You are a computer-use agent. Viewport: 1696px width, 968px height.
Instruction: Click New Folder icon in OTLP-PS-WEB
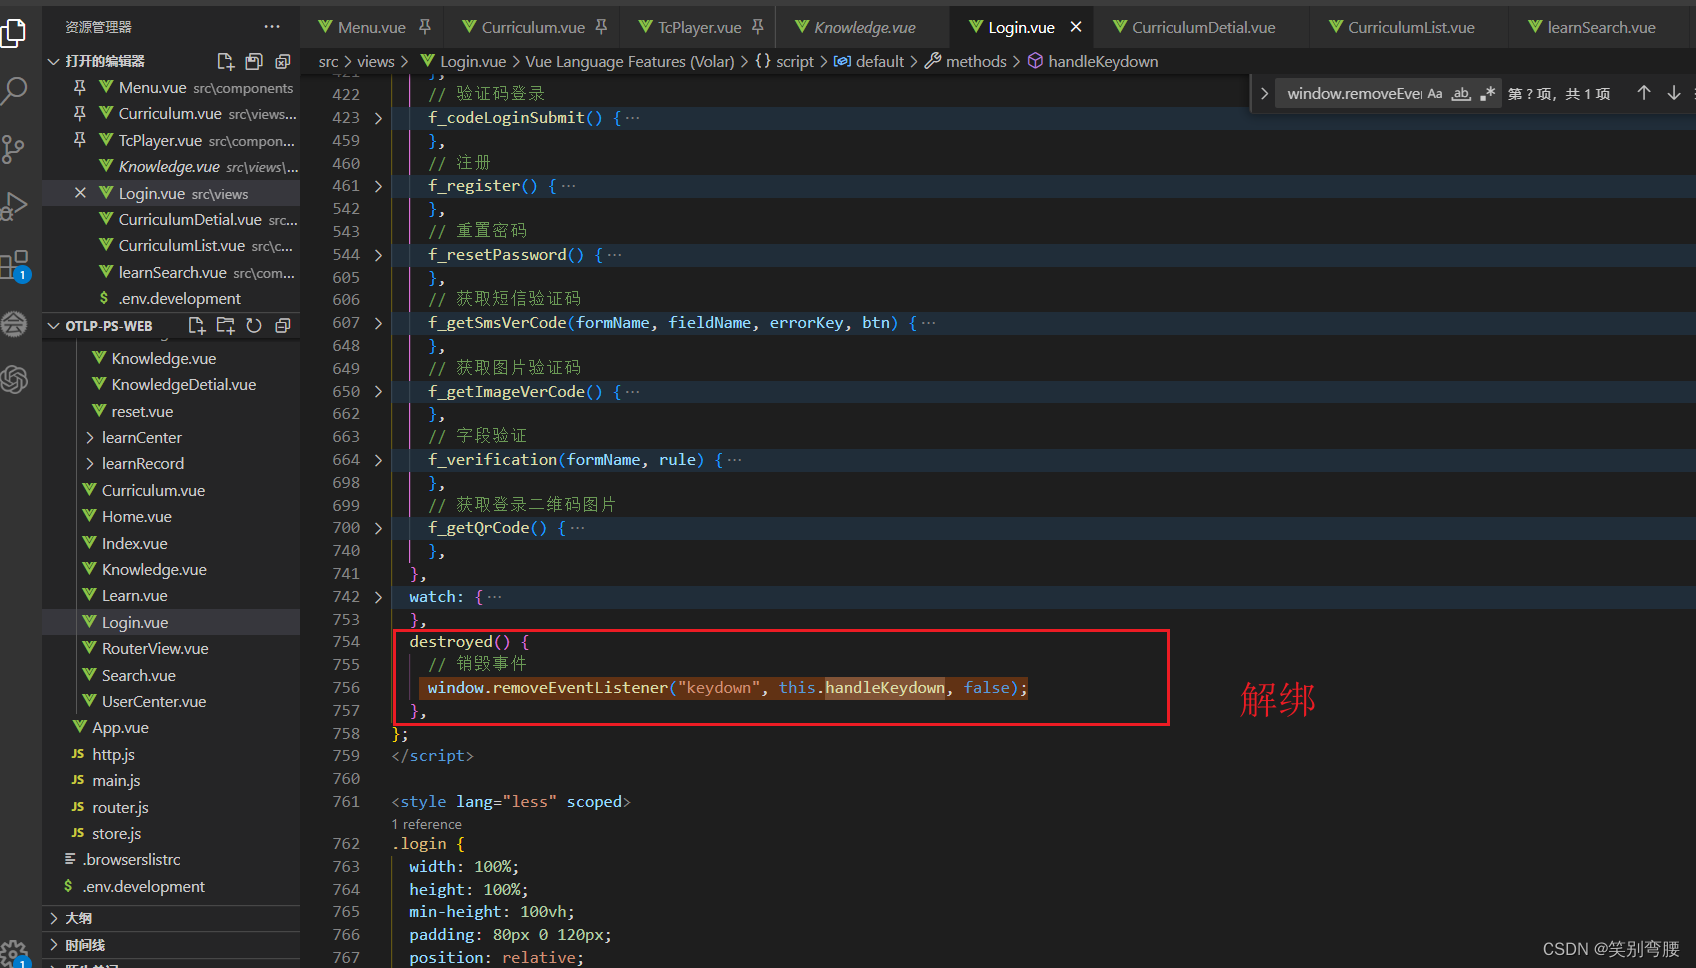click(x=226, y=326)
